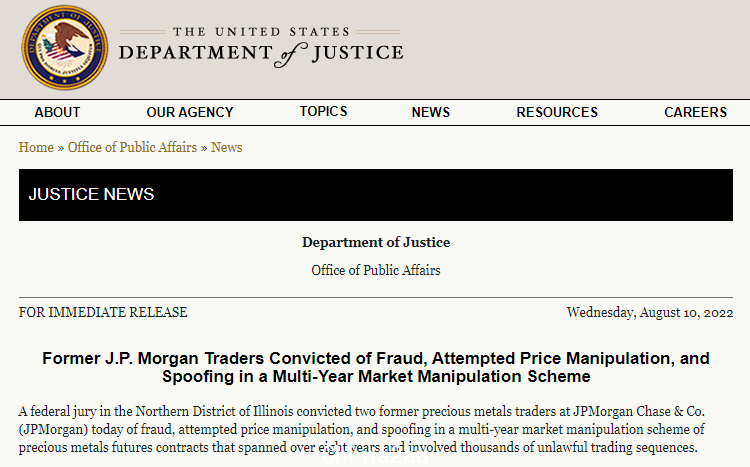Open the ABOUT menu

pyautogui.click(x=57, y=112)
